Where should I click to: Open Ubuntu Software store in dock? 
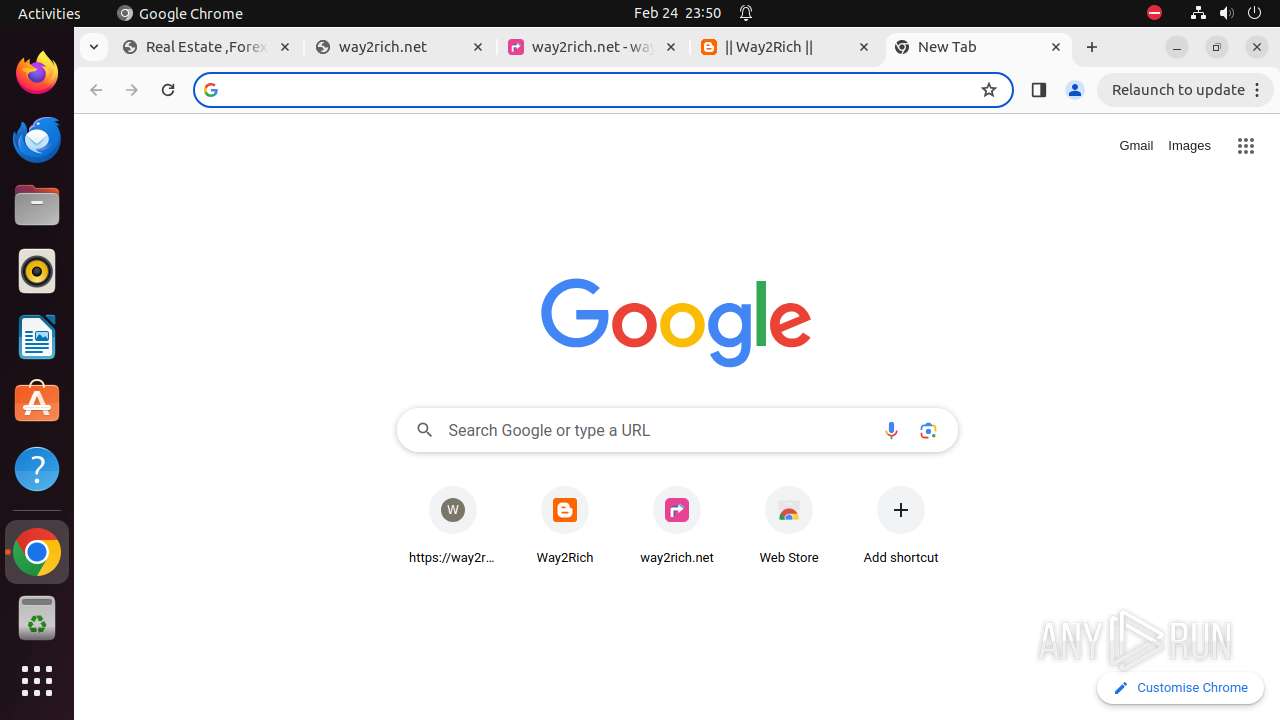coord(37,403)
